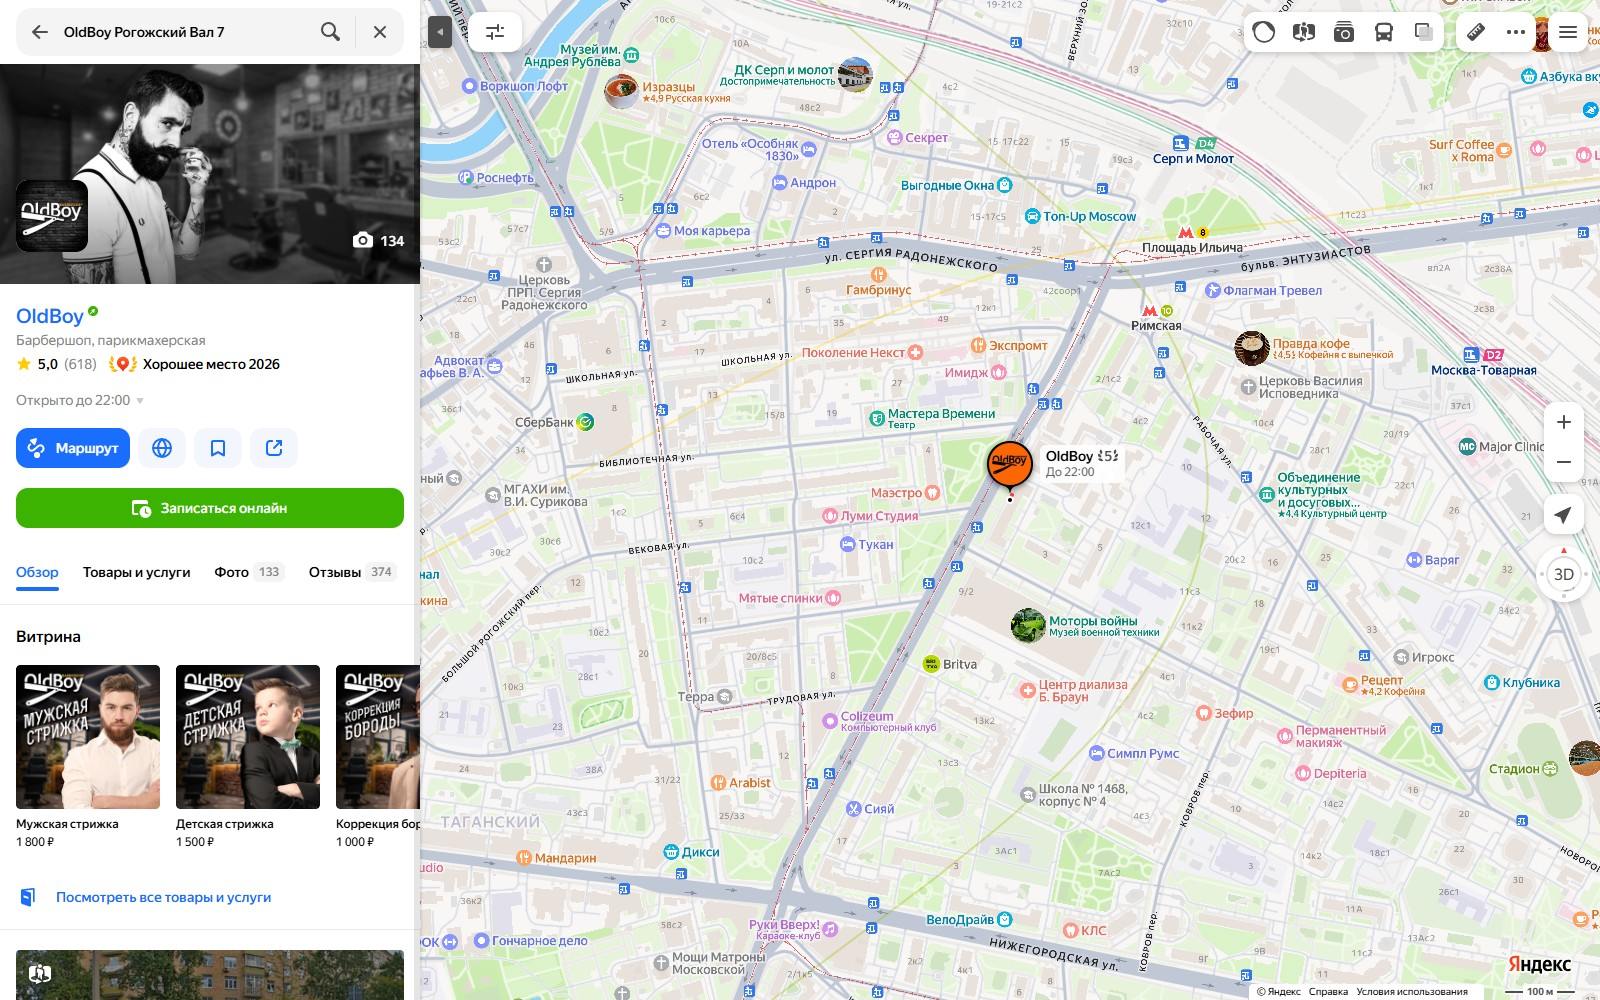
Task: Open the Коррекция бороды showcase card
Action: pyautogui.click(x=378, y=756)
